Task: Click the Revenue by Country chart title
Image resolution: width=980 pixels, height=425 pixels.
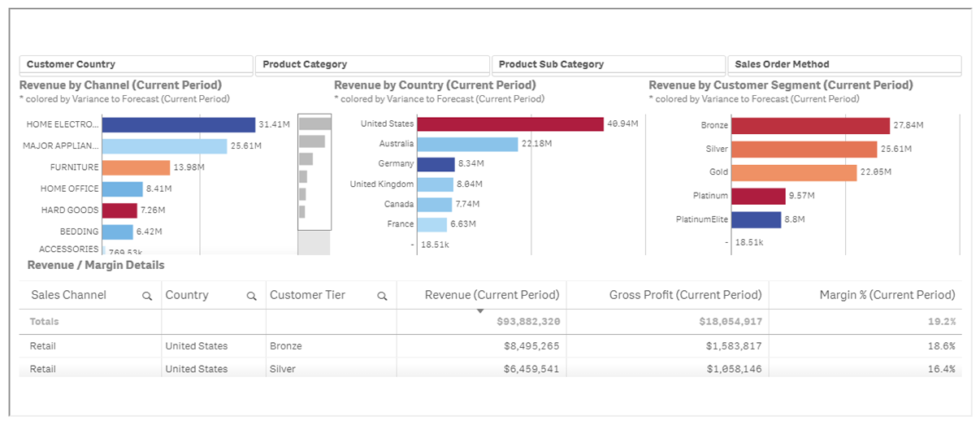Action: pyautogui.click(x=435, y=85)
